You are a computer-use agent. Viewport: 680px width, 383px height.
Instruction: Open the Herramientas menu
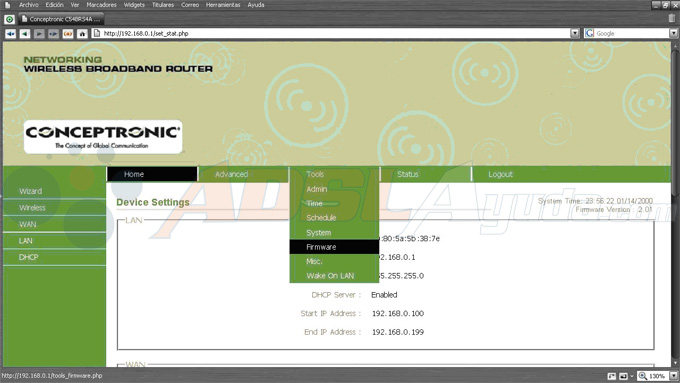pos(223,5)
